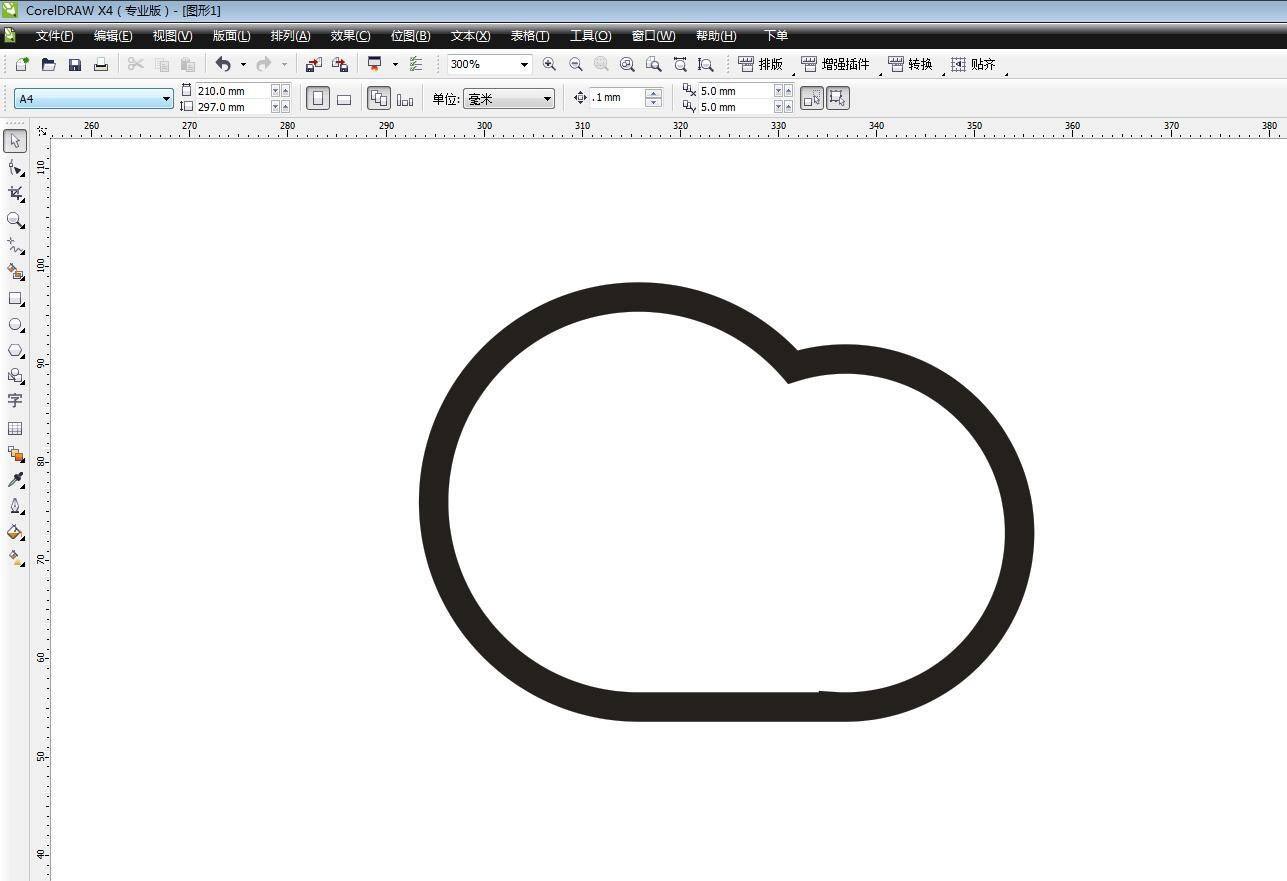Image resolution: width=1287 pixels, height=881 pixels.
Task: Select the Smart Fill tool
Action: click(15, 272)
